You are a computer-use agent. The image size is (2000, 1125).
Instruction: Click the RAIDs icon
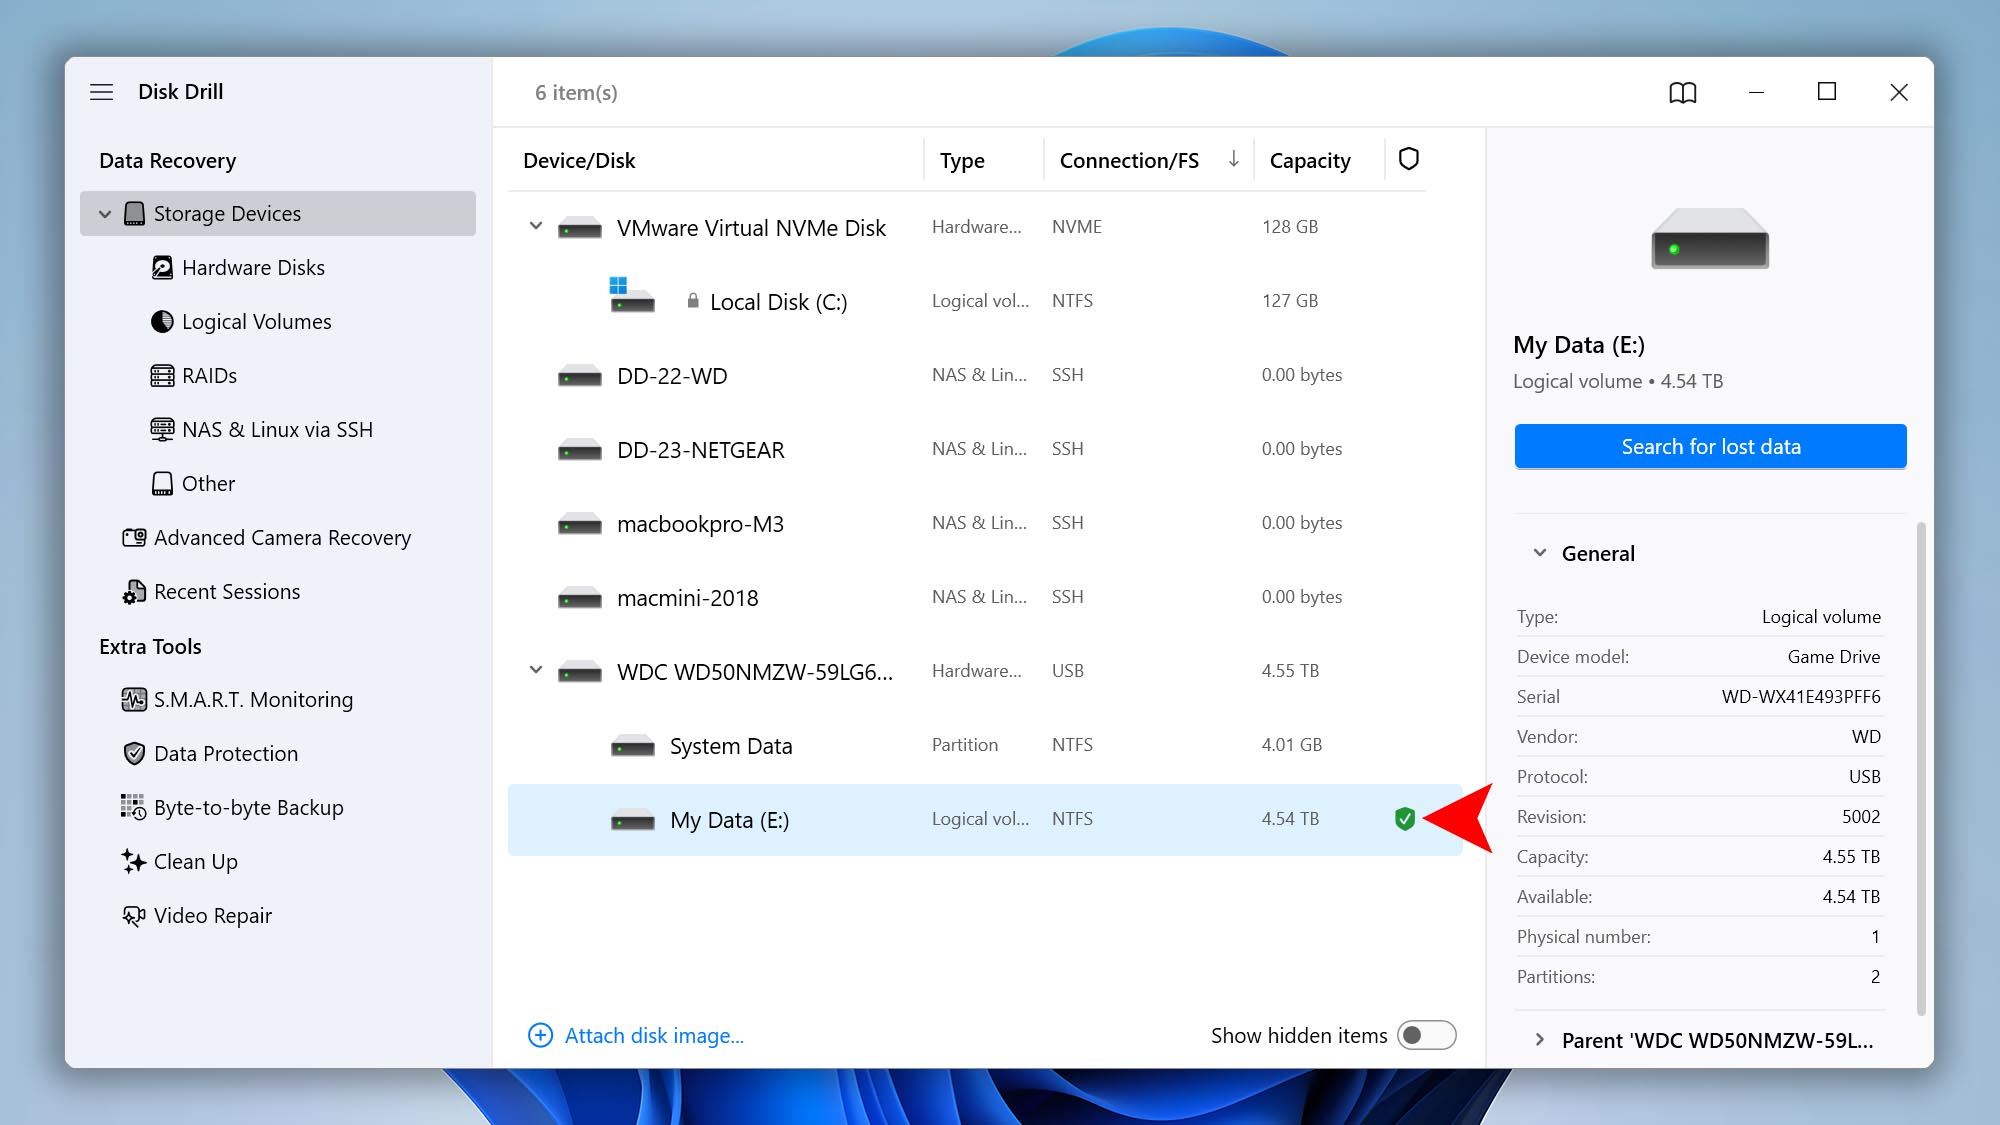(x=162, y=376)
